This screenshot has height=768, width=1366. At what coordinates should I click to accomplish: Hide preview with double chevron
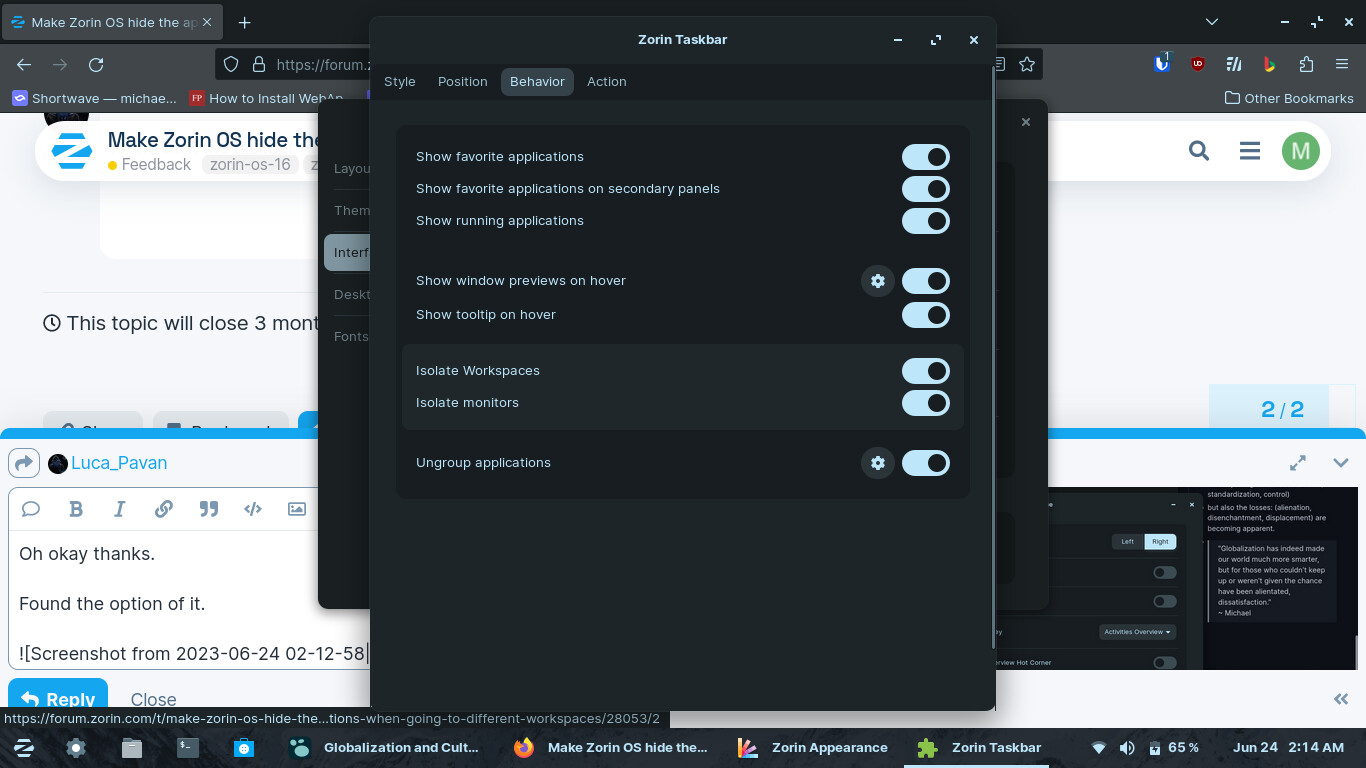[1341, 699]
